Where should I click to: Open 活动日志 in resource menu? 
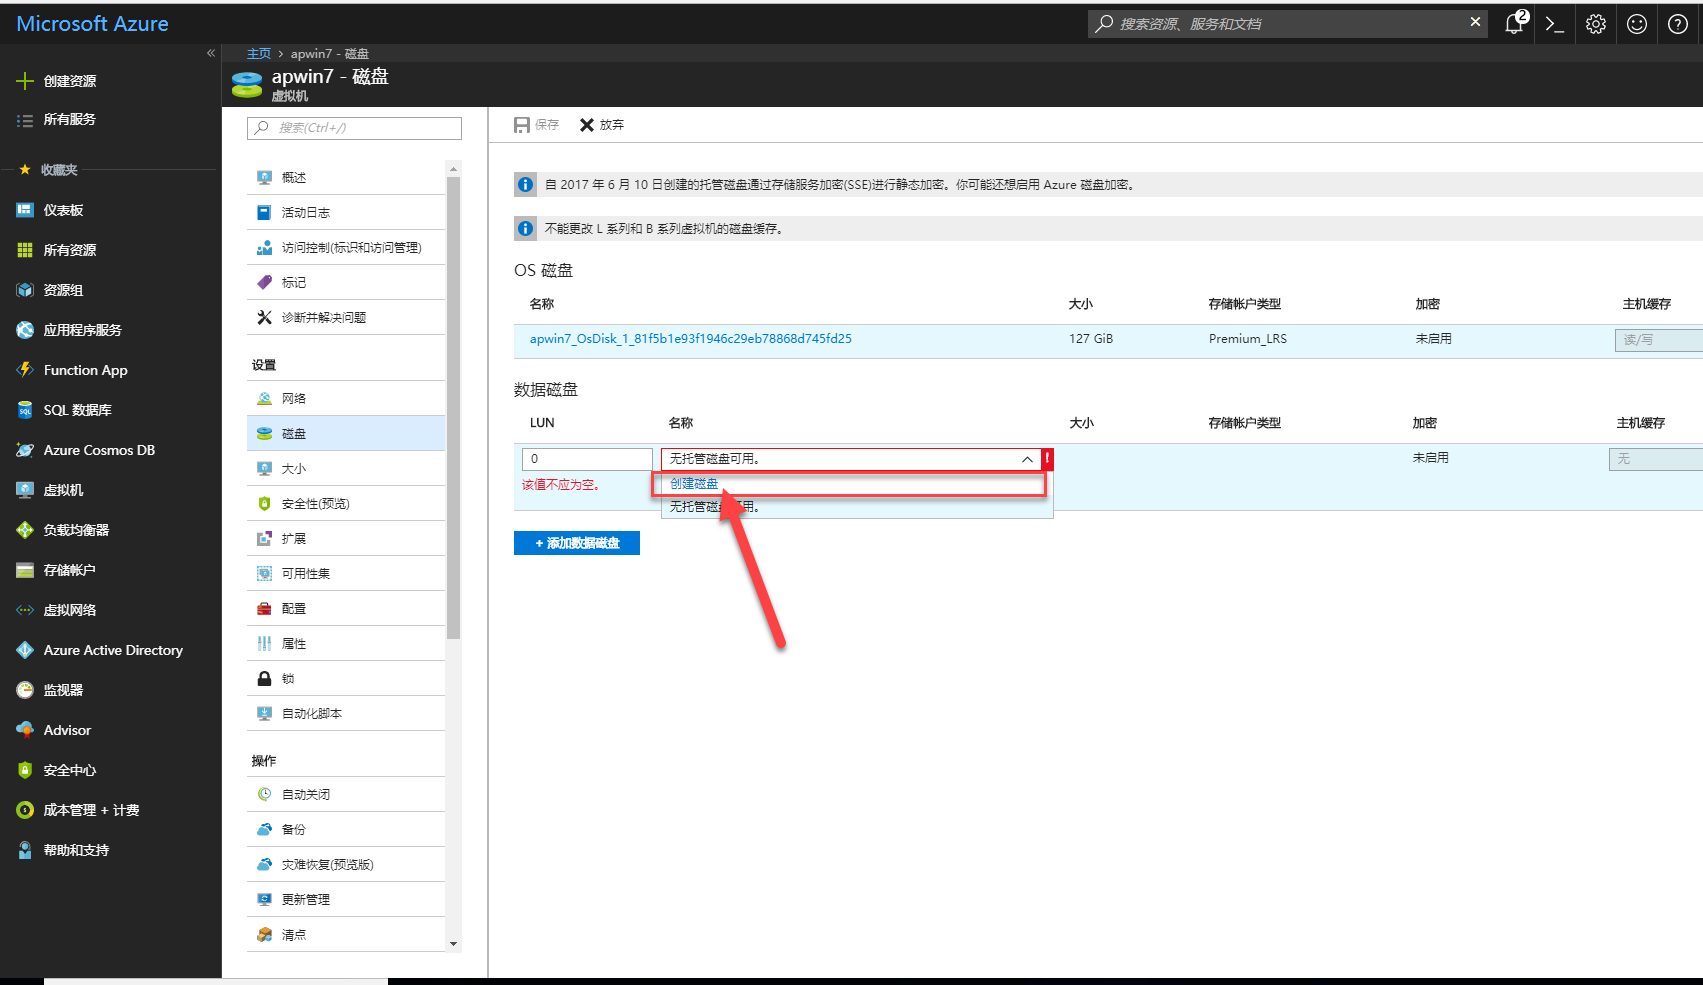pyautogui.click(x=346, y=212)
